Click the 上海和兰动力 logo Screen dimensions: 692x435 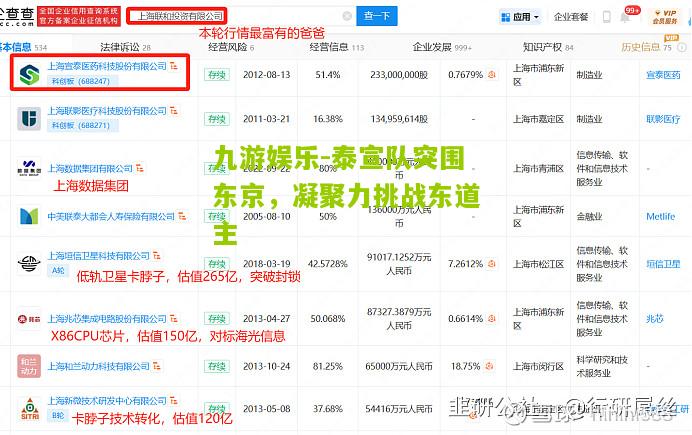pyautogui.click(x=29, y=366)
